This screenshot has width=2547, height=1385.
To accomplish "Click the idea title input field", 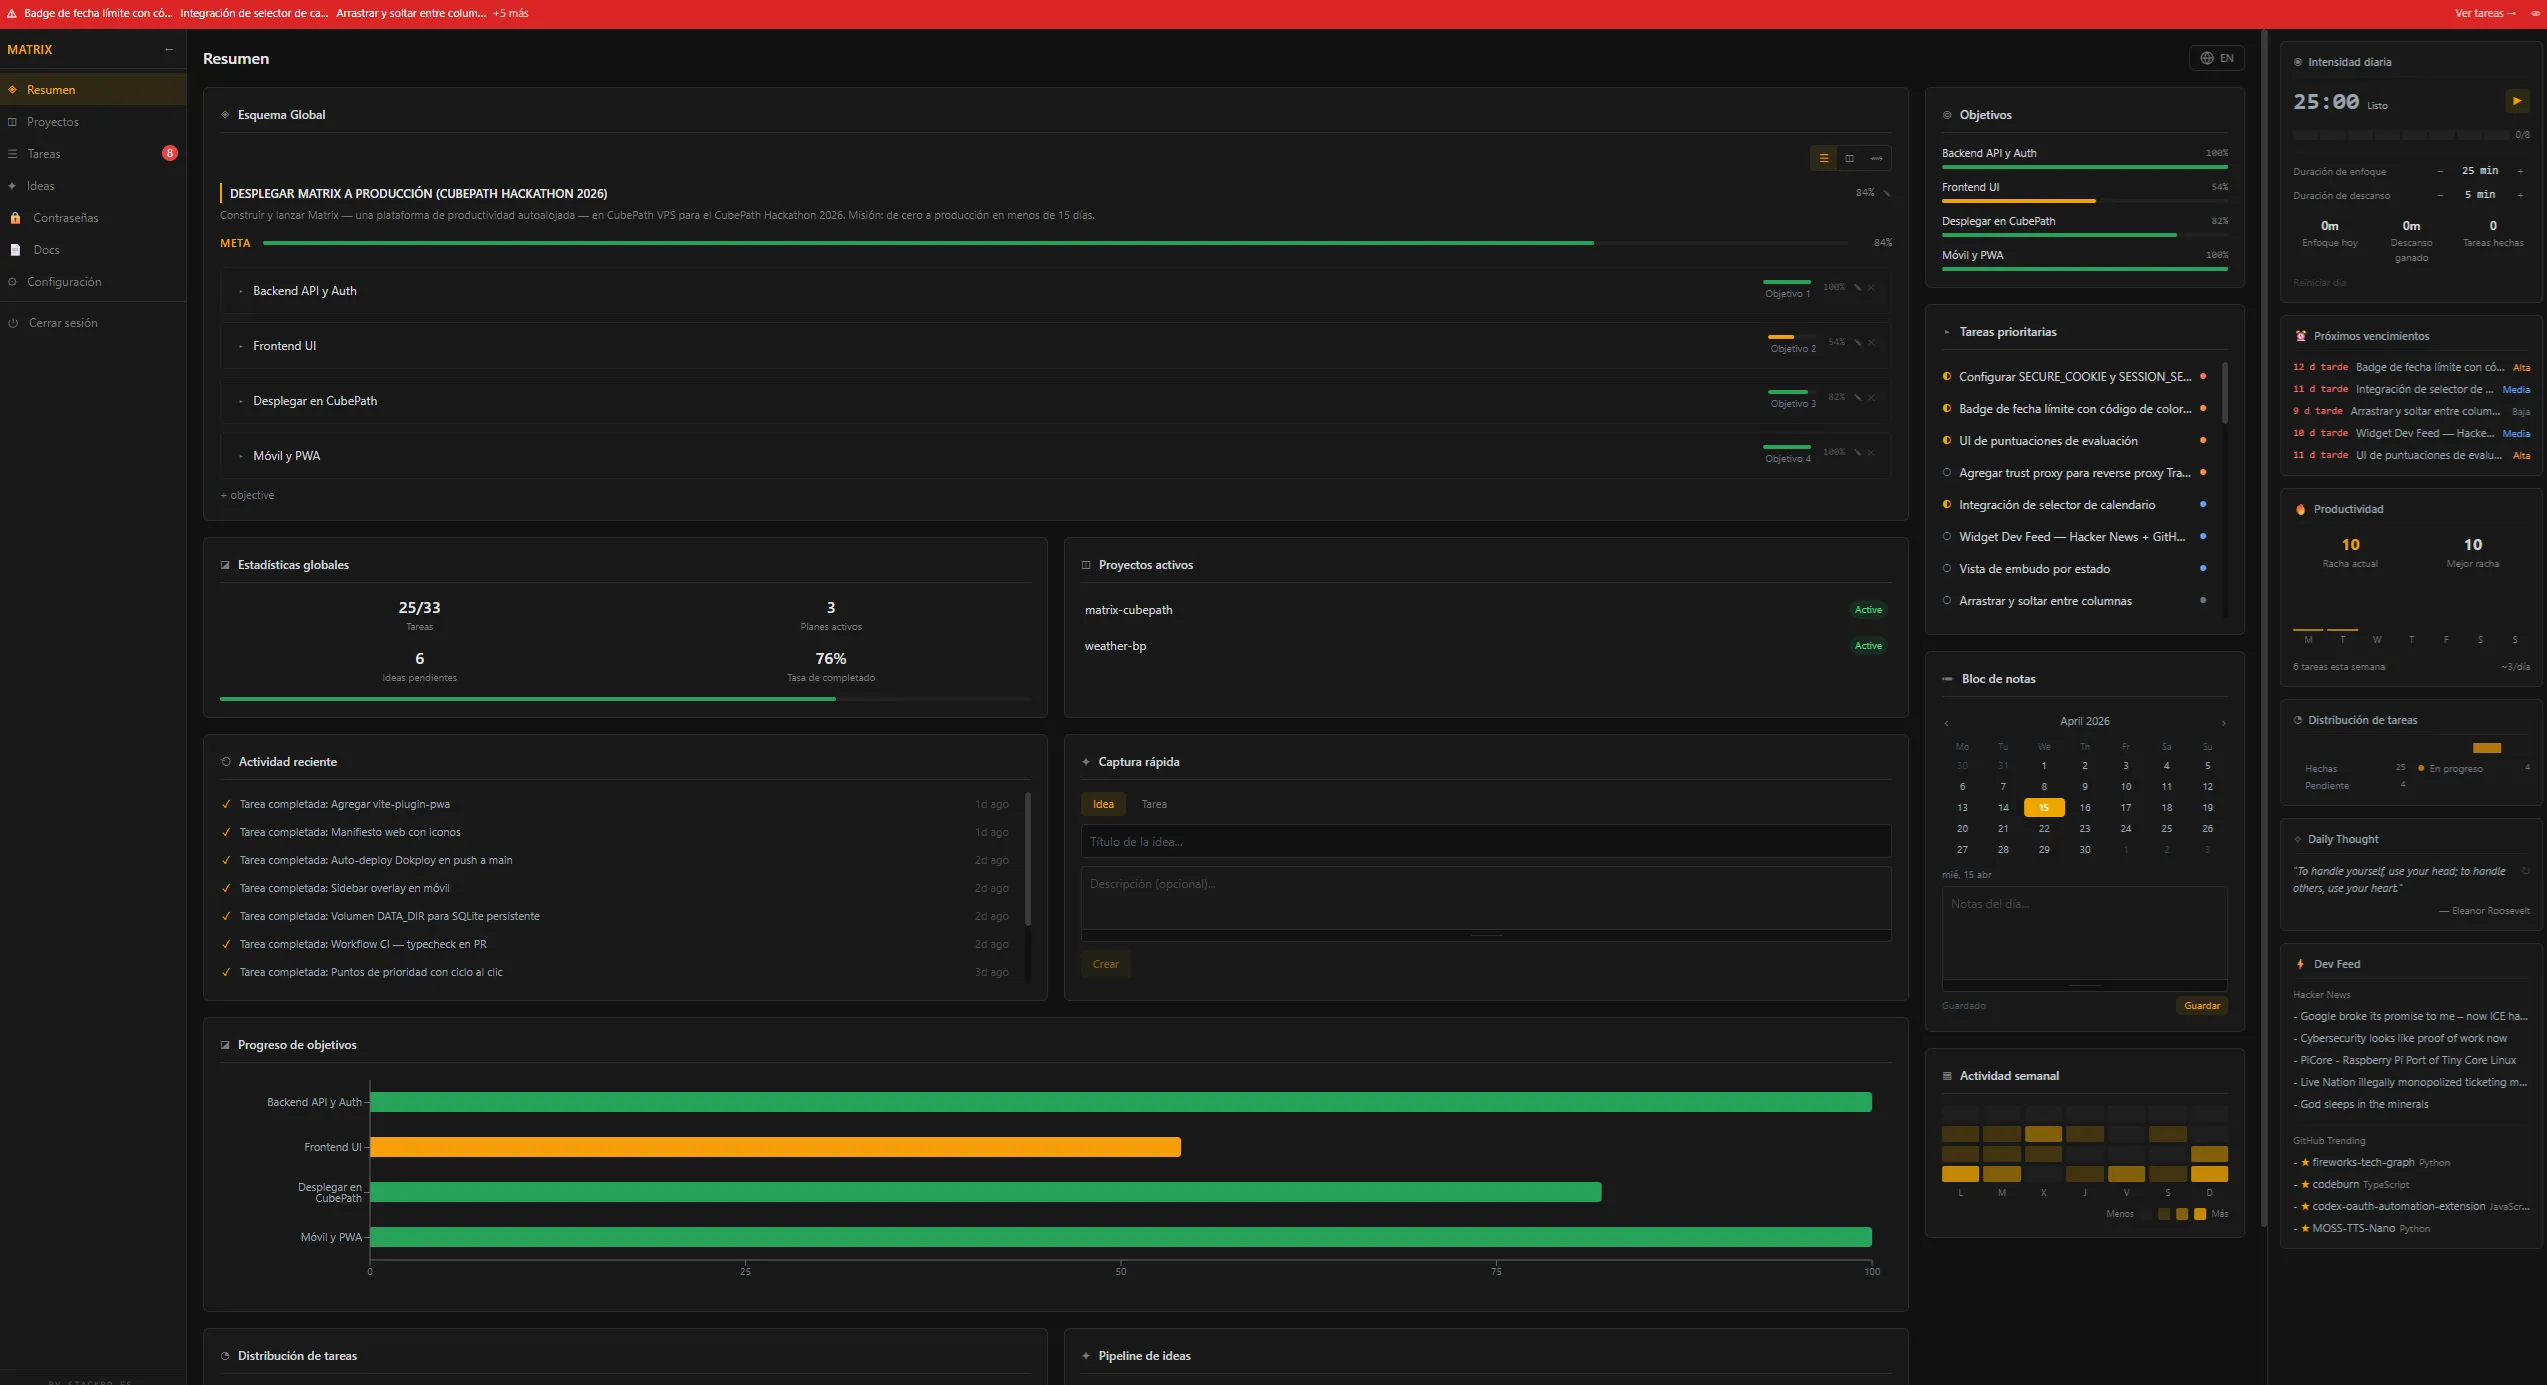I will click(x=1487, y=841).
